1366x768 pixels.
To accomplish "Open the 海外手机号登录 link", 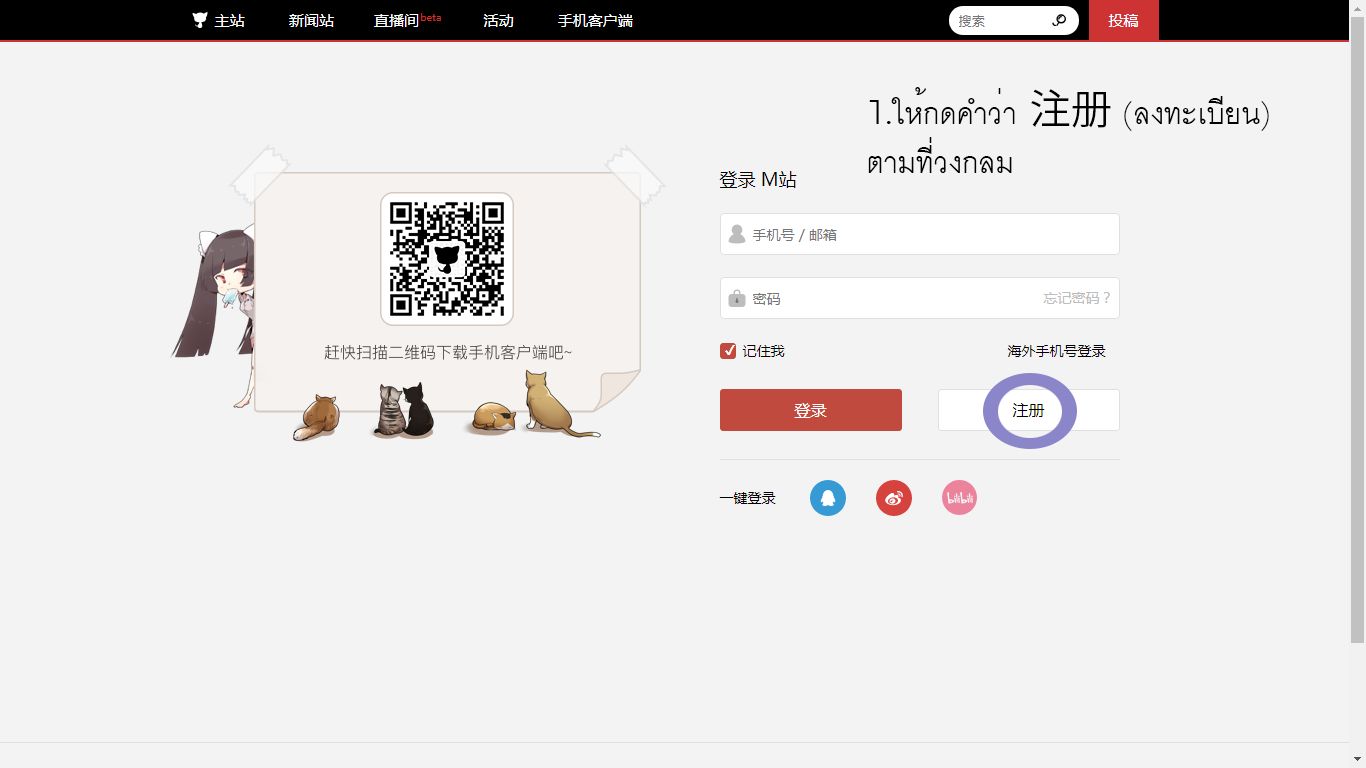I will coord(1056,351).
